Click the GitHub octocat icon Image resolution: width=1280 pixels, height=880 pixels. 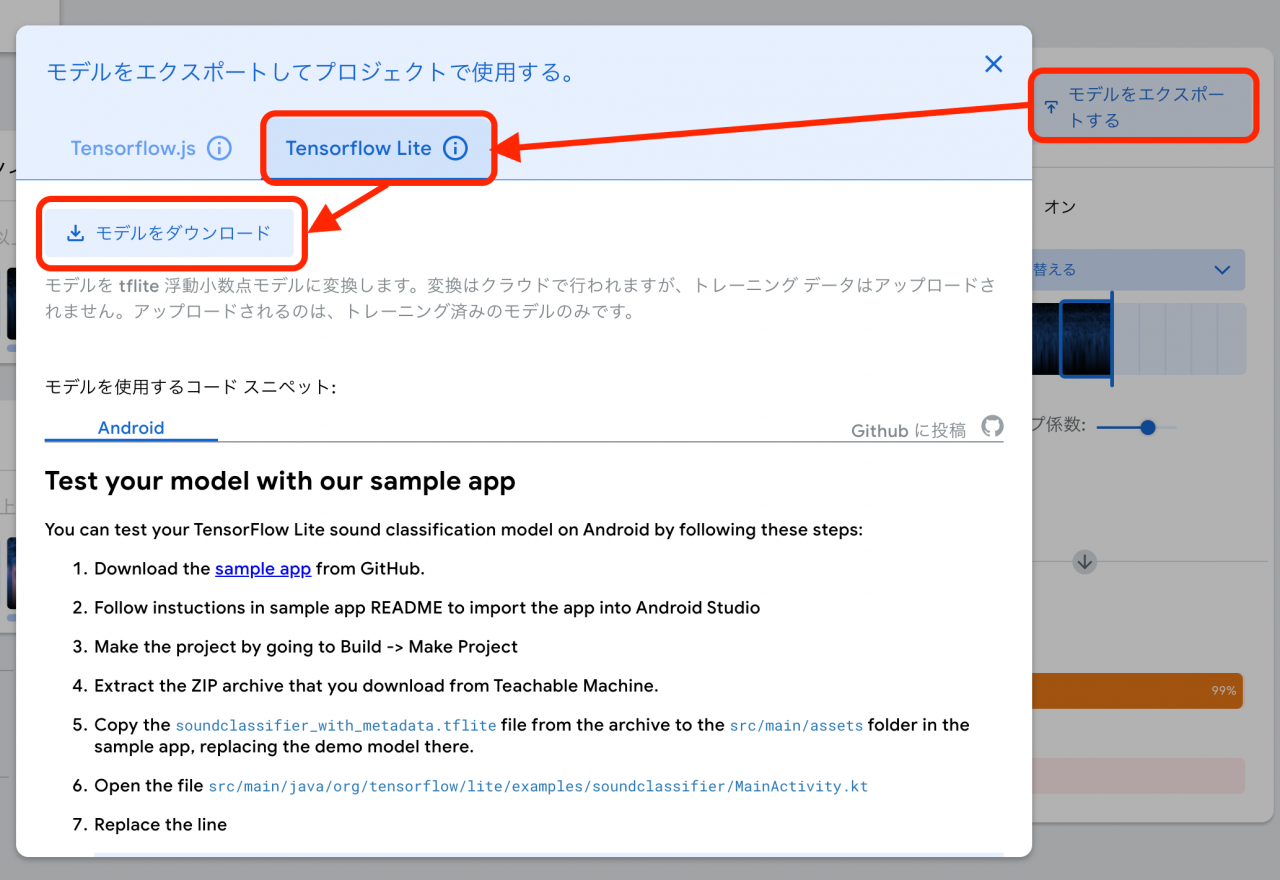[991, 427]
